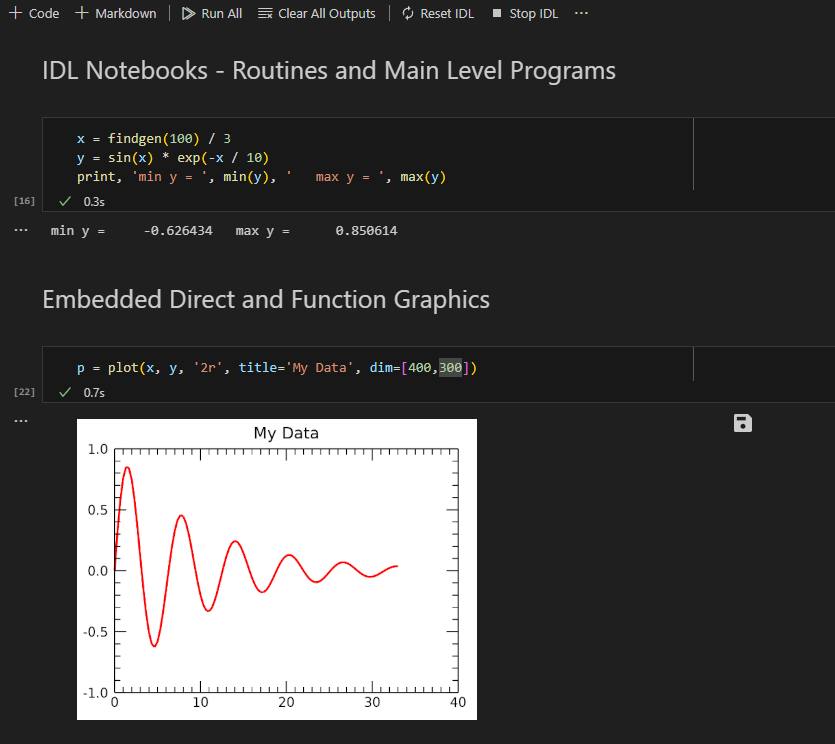
Task: Click the Run All play icon
Action: click(188, 13)
